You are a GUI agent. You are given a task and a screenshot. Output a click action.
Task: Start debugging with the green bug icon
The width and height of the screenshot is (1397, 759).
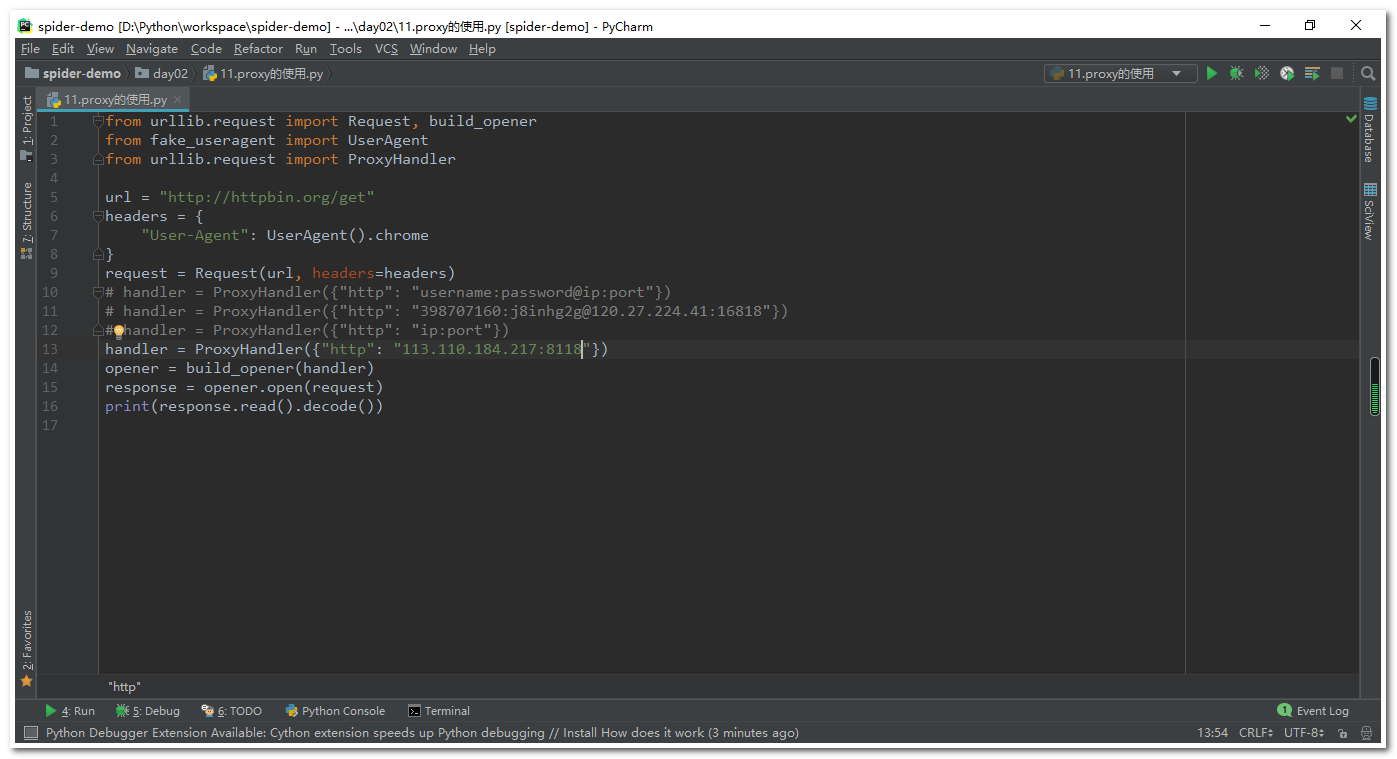(x=1237, y=73)
